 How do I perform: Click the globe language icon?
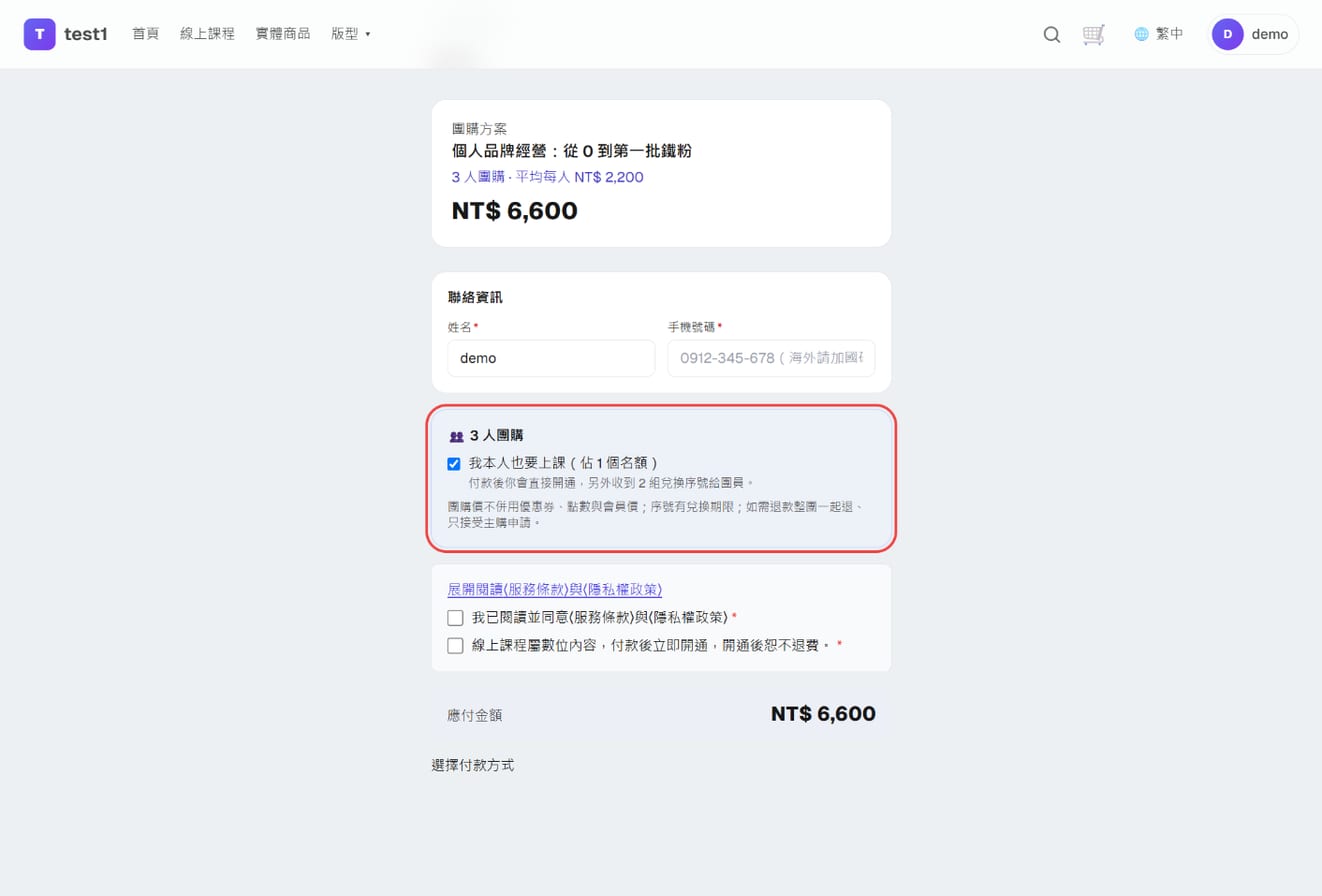(1141, 34)
